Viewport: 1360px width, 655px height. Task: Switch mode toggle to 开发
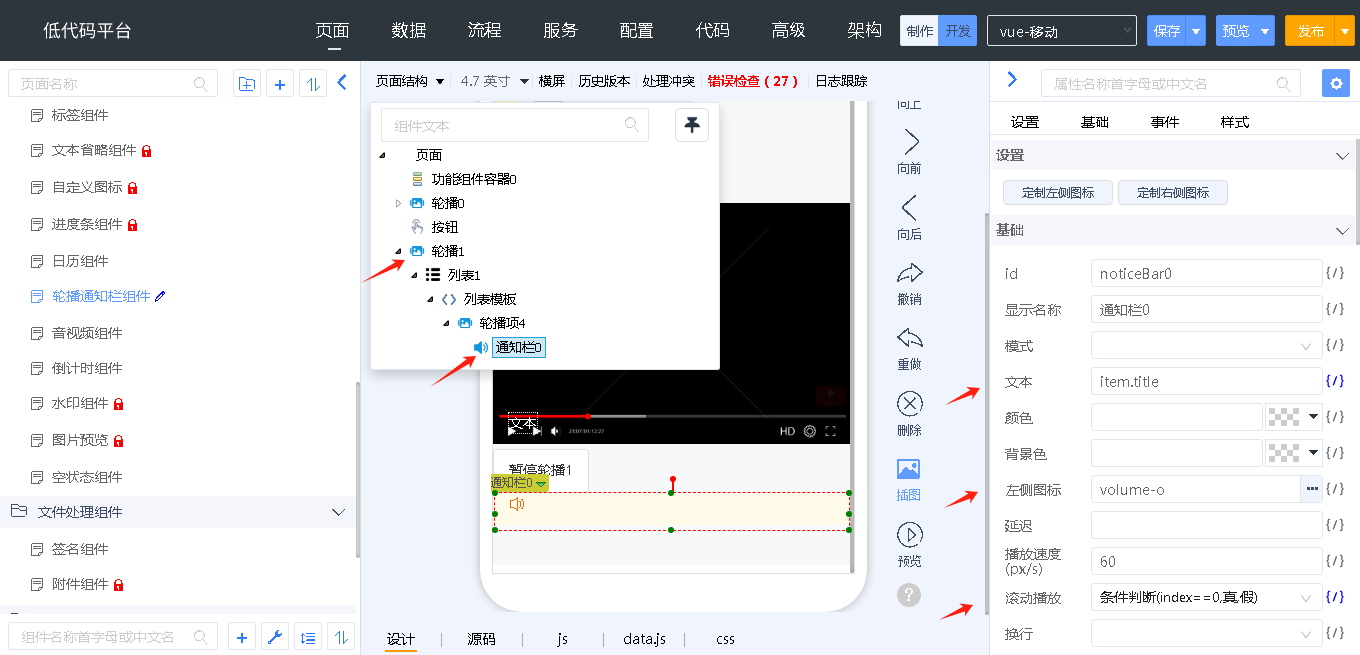tap(957, 31)
